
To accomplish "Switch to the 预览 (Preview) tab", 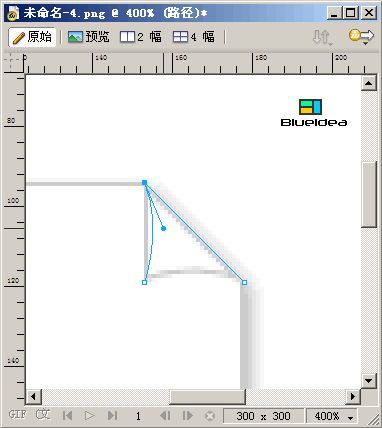I will (x=89, y=37).
